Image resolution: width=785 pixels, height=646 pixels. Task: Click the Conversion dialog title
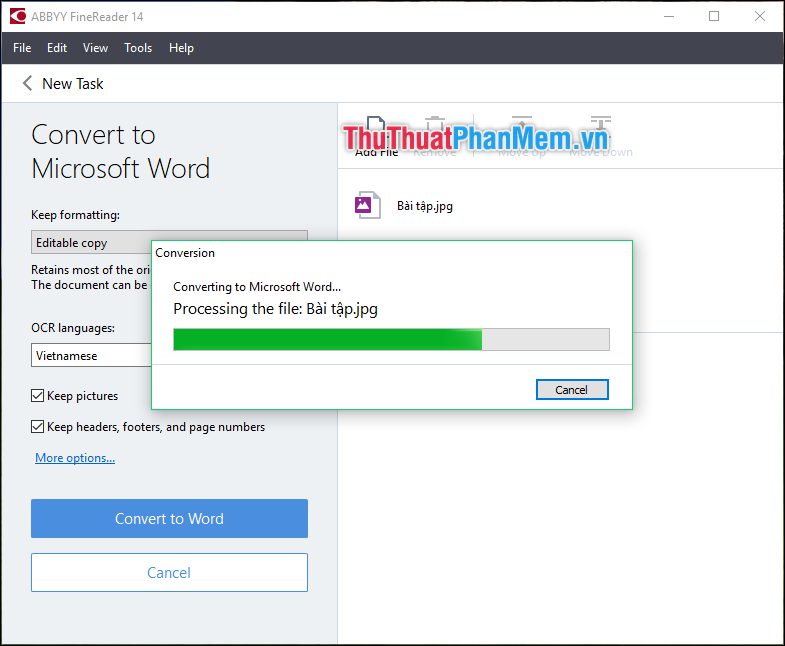click(x=185, y=253)
